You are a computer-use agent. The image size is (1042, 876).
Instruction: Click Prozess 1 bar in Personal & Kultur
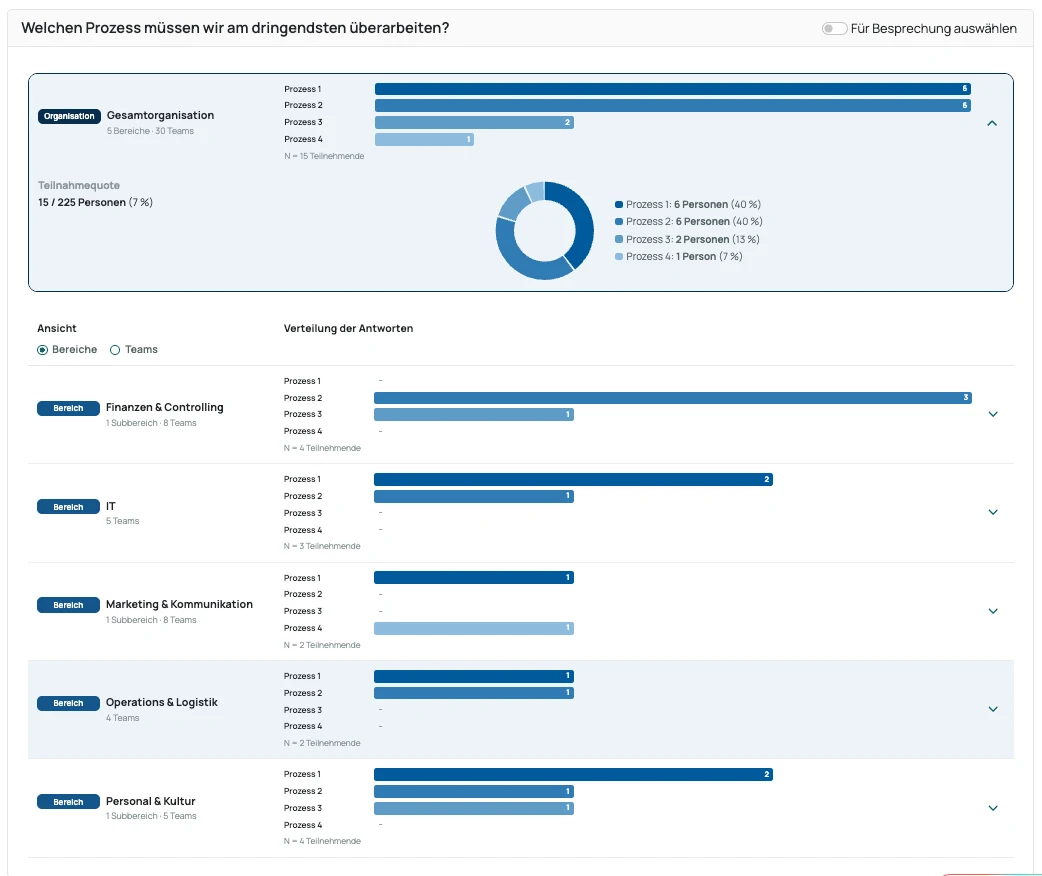tap(573, 775)
